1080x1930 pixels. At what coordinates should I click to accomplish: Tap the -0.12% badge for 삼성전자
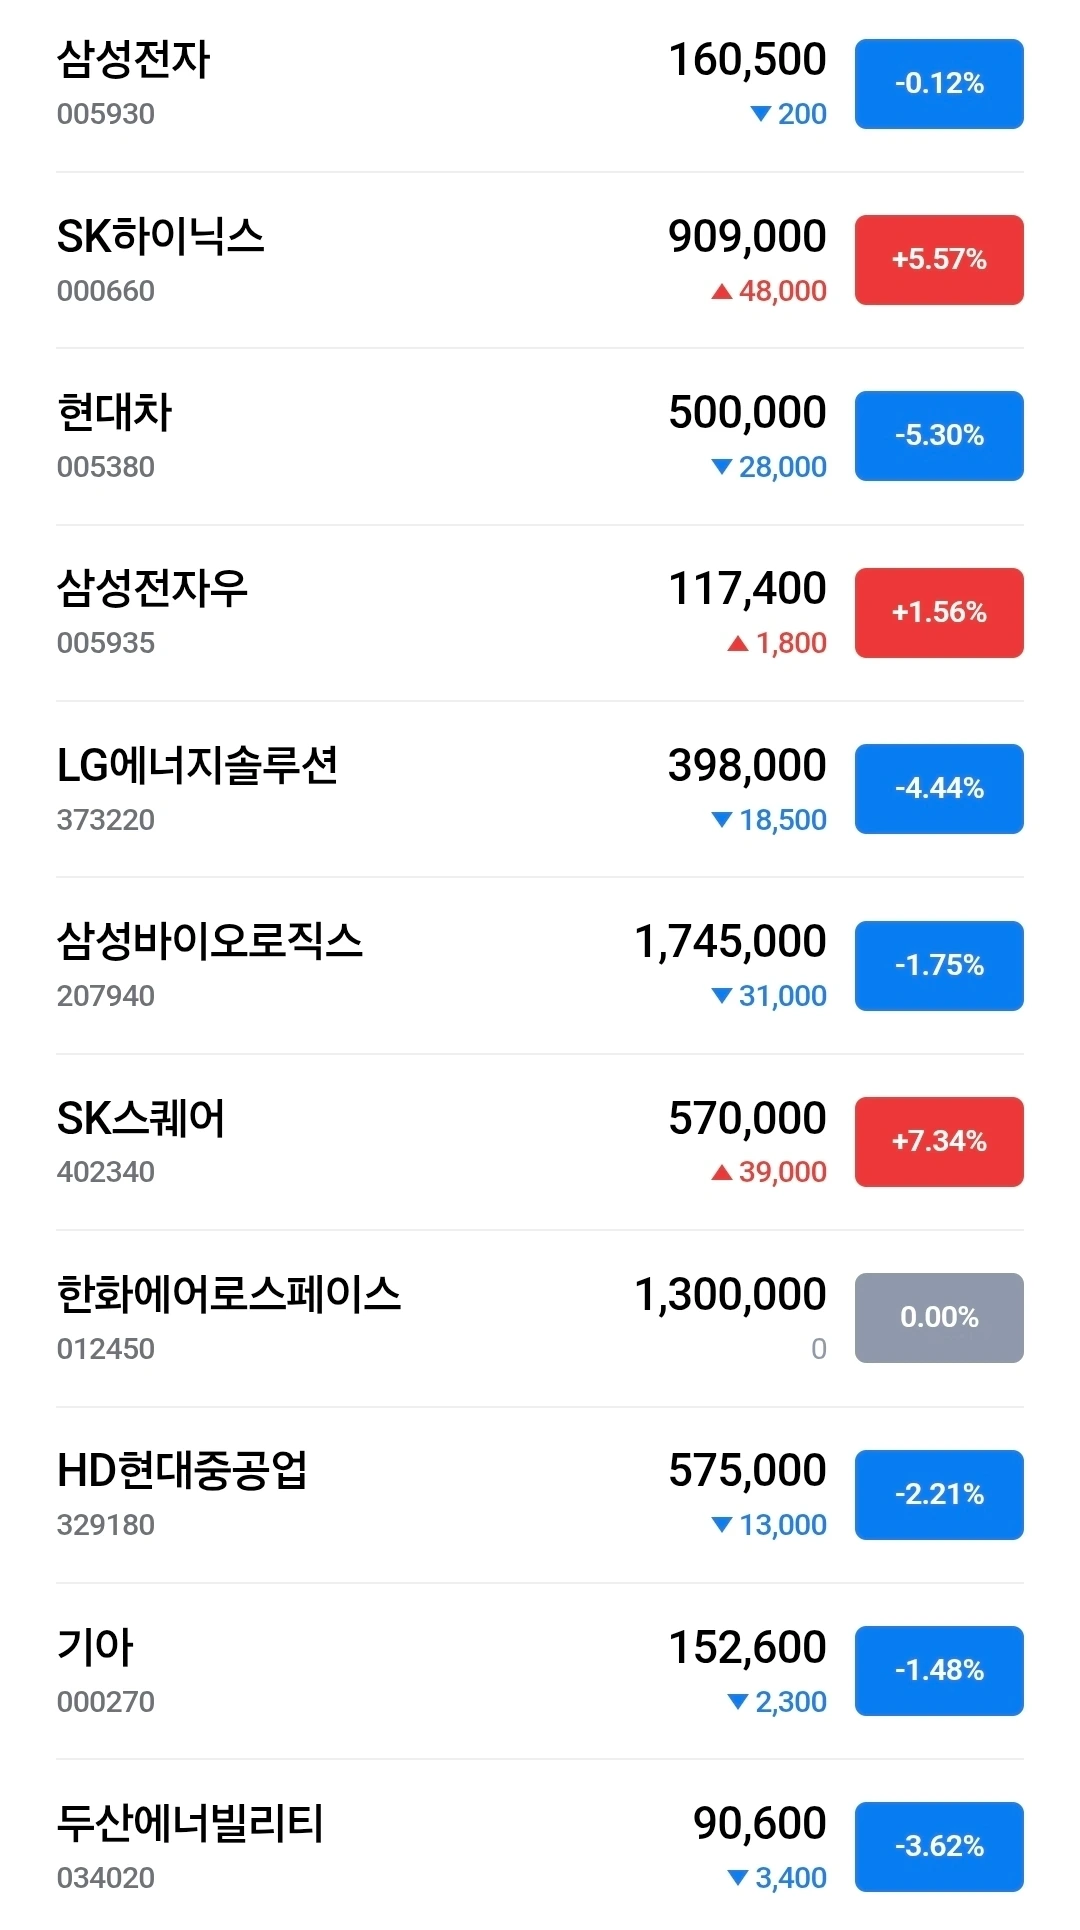(939, 84)
